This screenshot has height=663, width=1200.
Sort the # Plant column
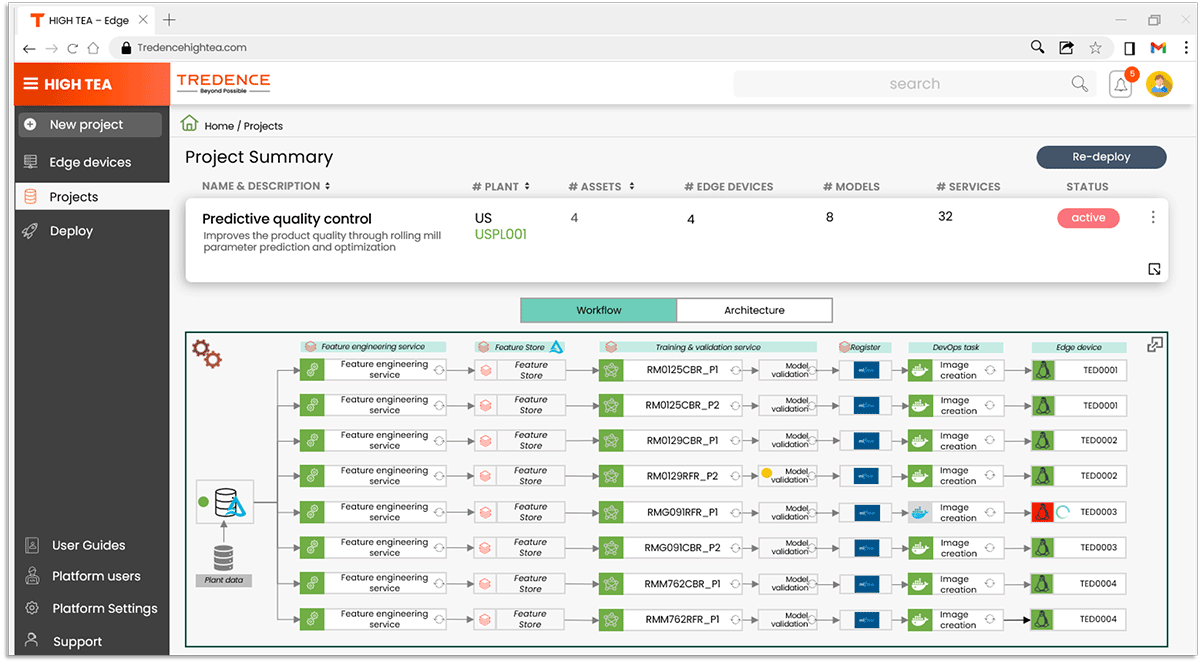click(527, 186)
